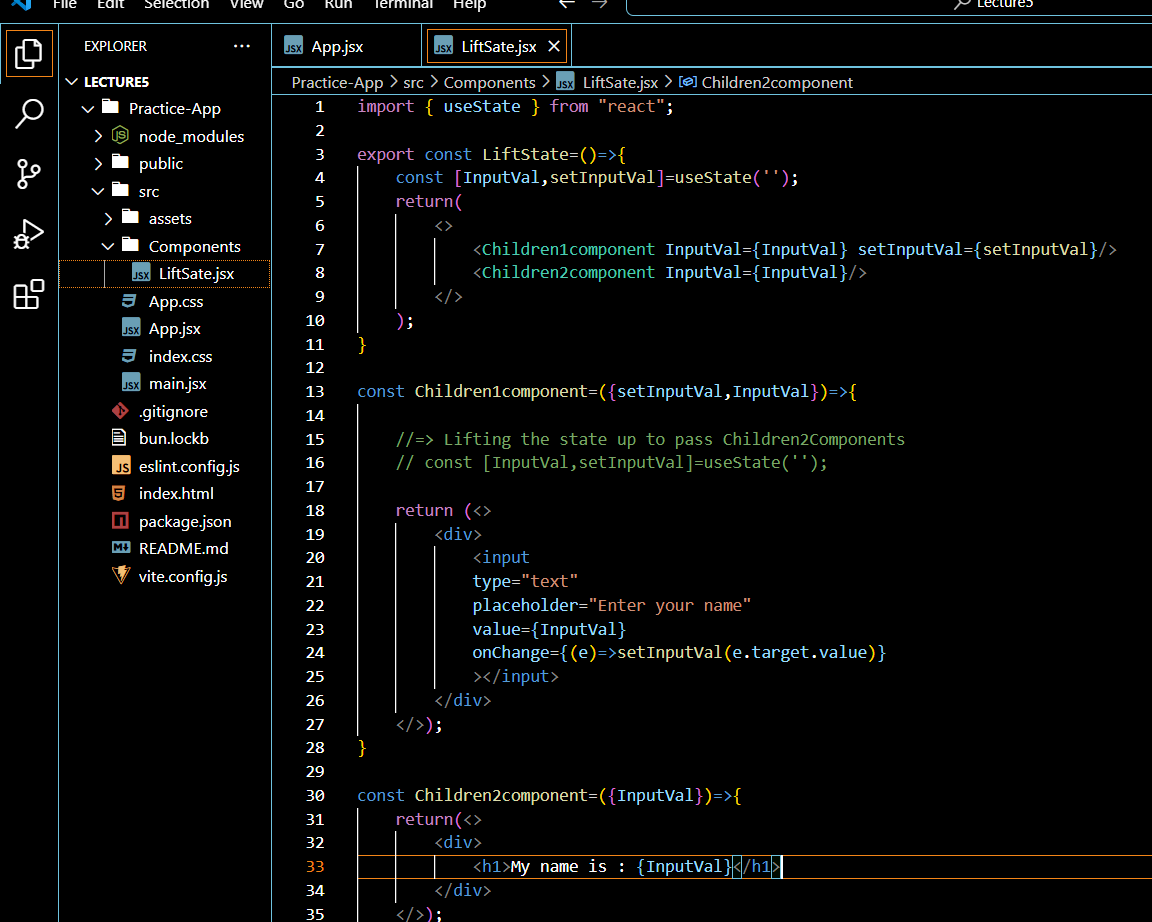Click the Lecture5 command center search box

coord(889,6)
